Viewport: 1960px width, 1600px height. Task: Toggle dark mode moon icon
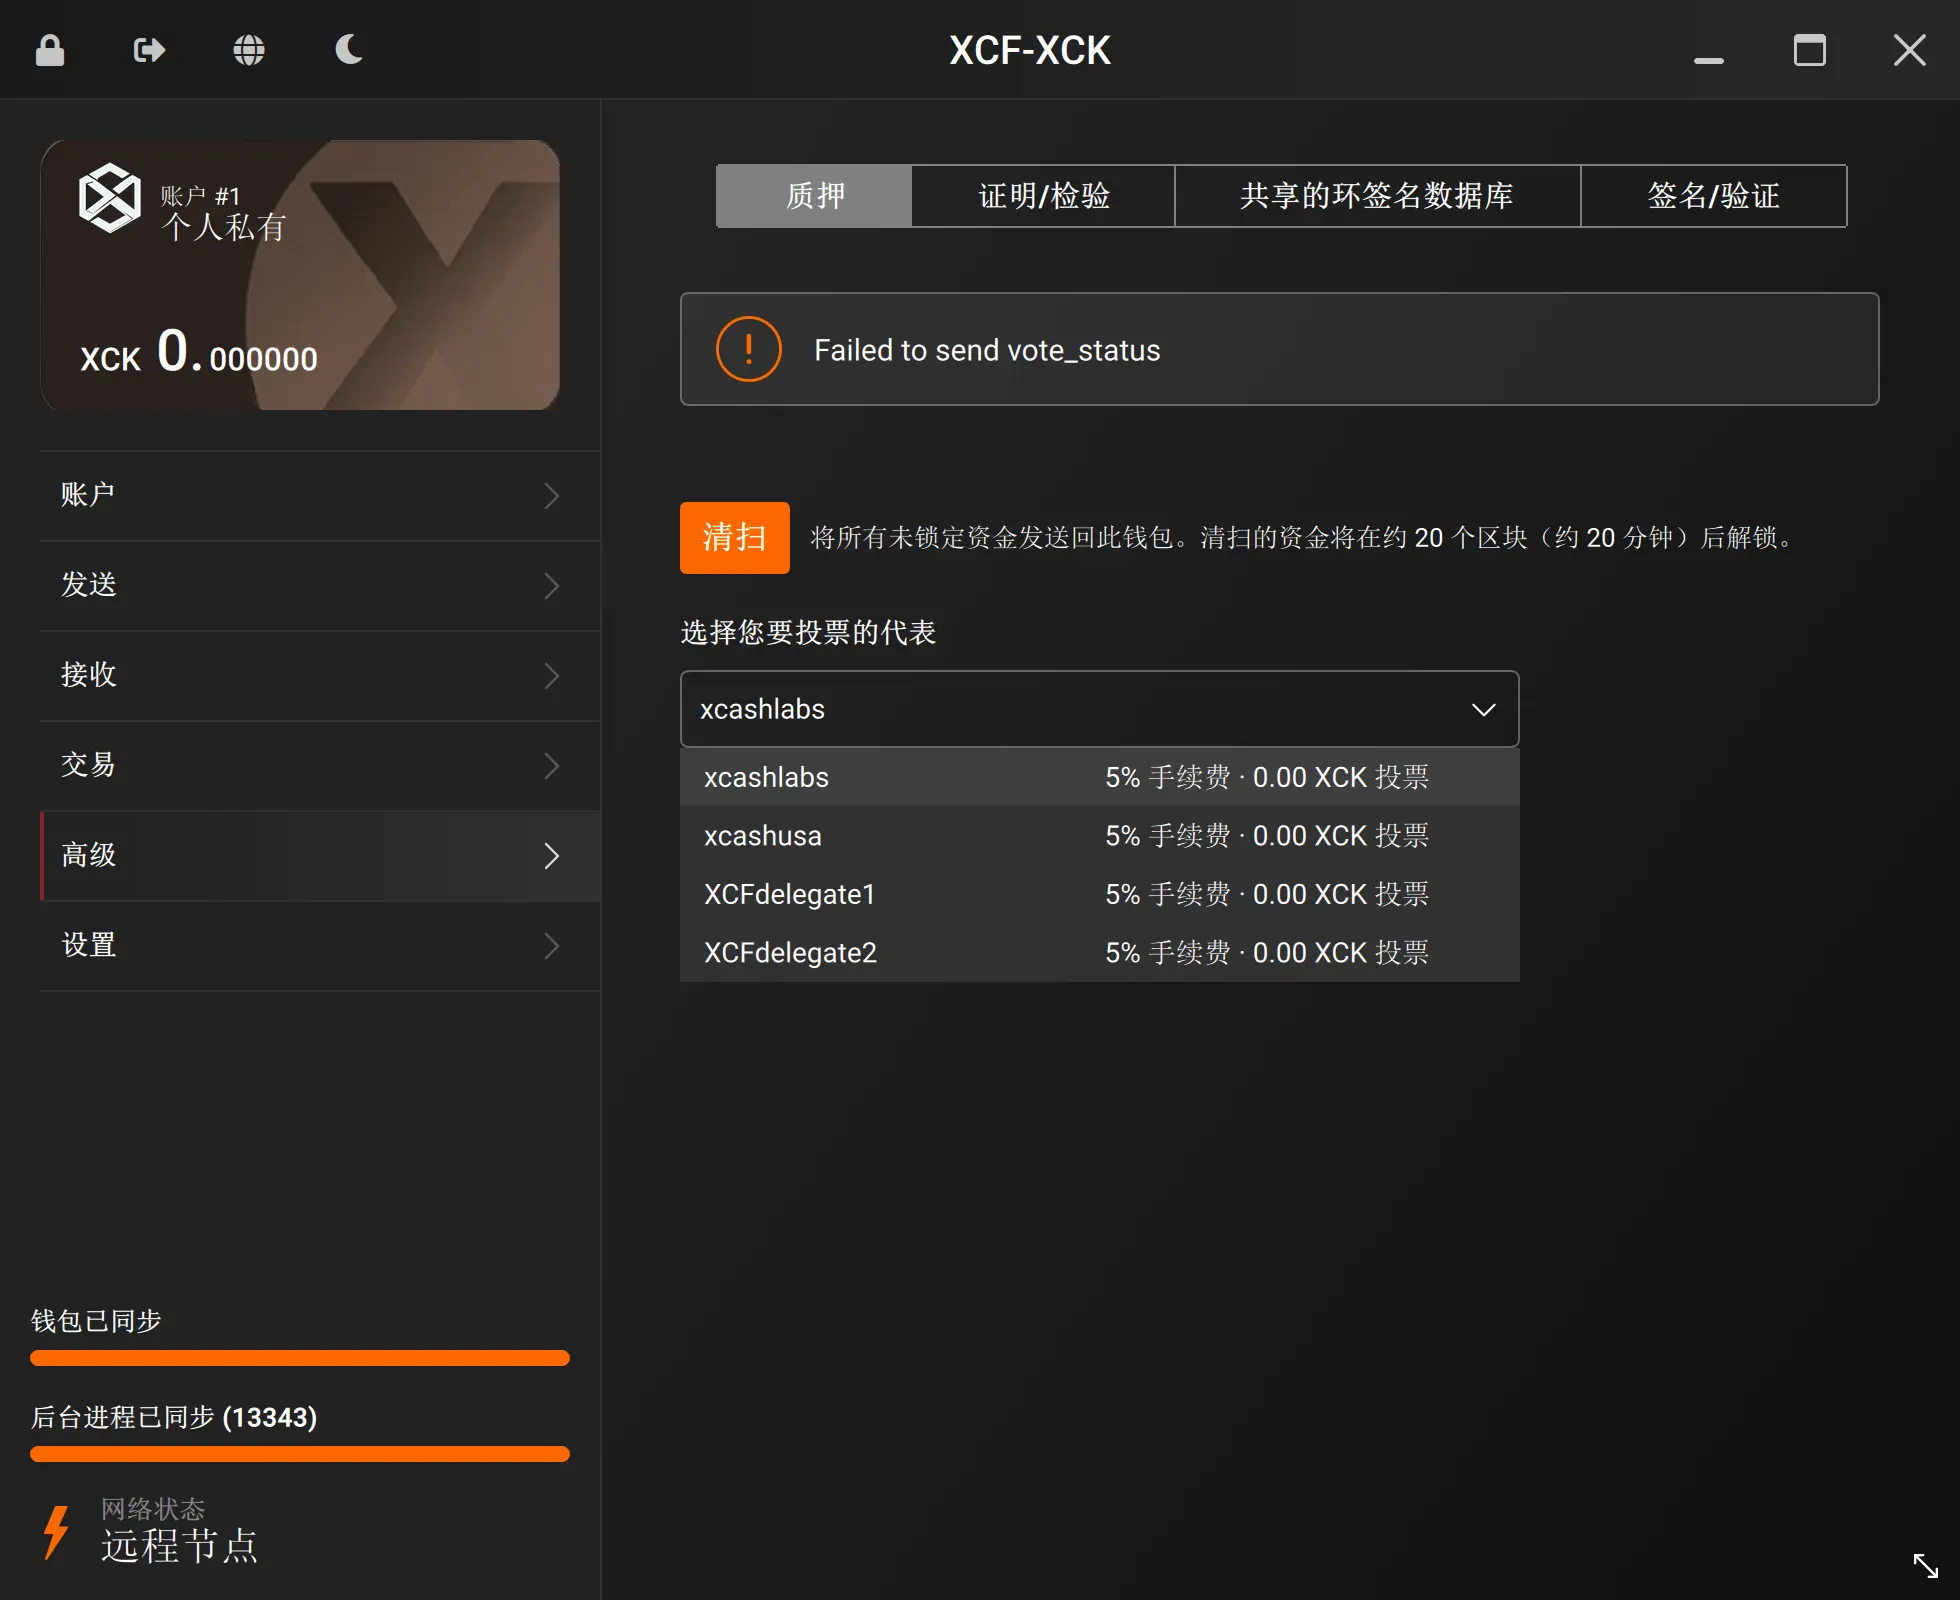click(348, 50)
